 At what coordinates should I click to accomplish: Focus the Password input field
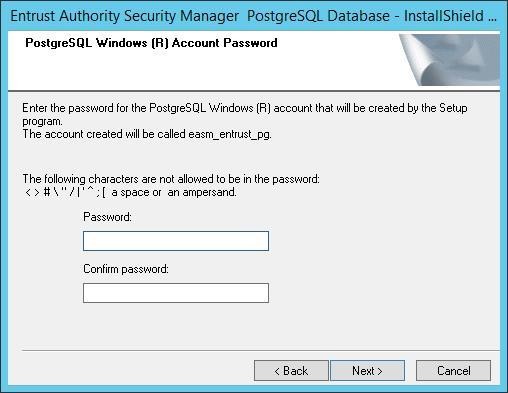176,241
